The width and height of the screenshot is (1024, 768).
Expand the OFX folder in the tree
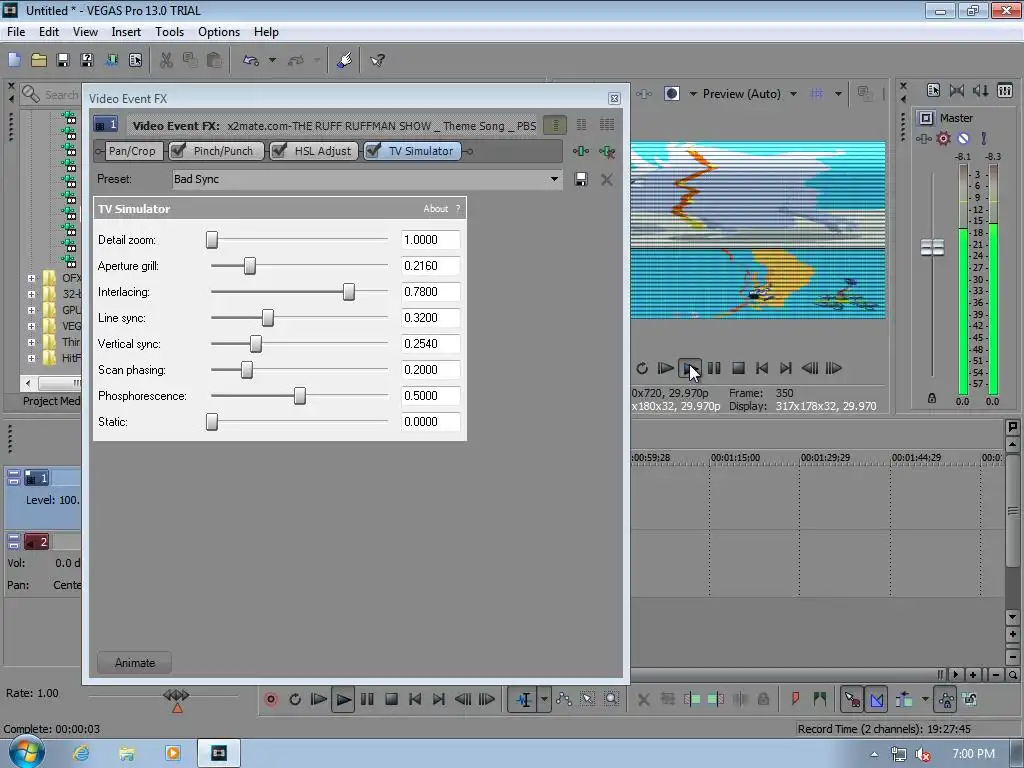[31, 278]
